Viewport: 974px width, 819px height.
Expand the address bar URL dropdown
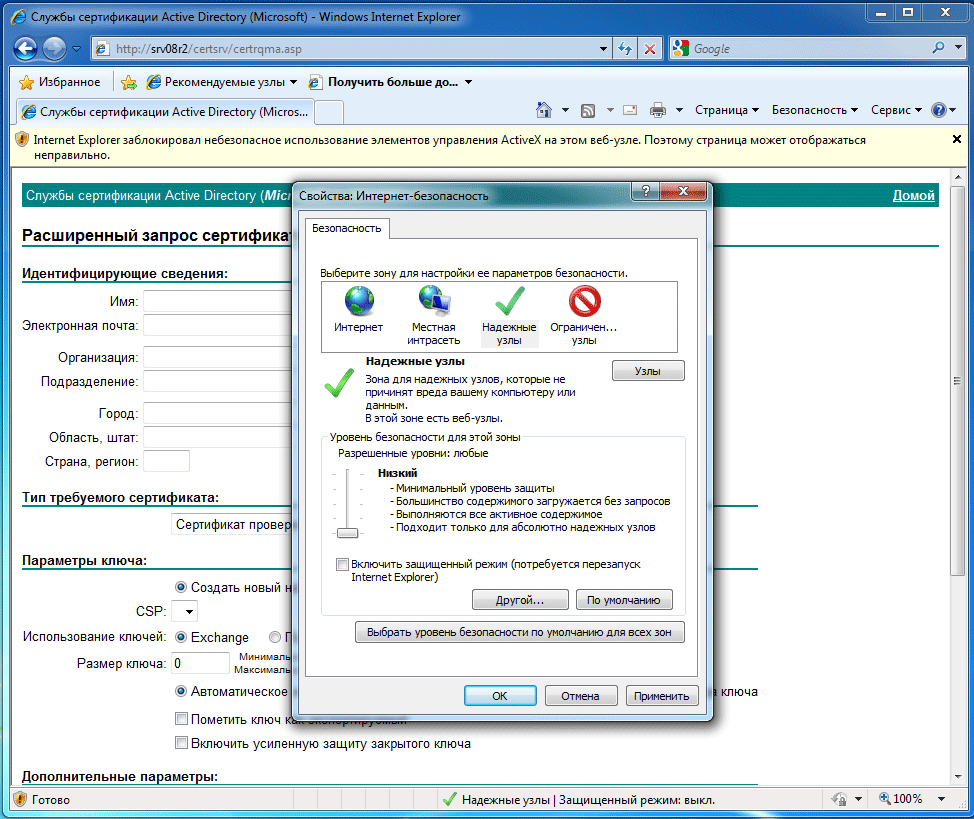point(603,48)
